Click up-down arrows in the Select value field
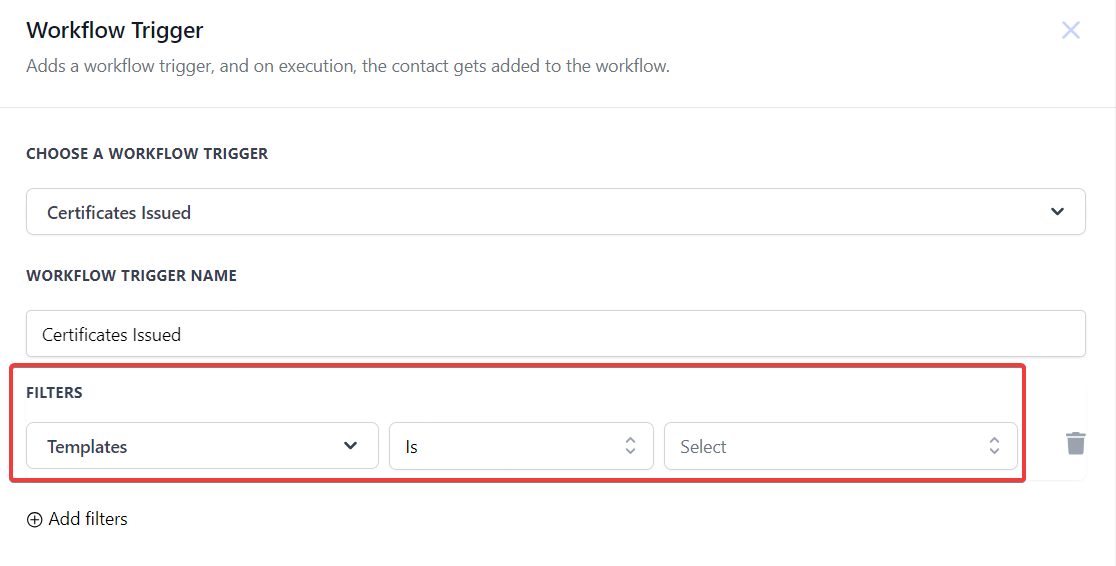 [x=994, y=446]
